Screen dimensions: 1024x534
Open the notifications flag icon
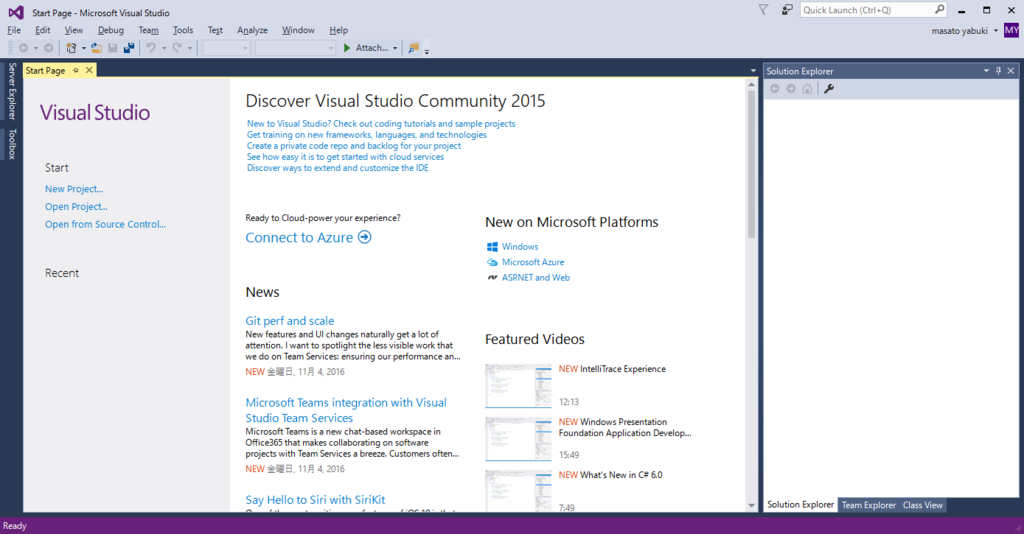763,10
